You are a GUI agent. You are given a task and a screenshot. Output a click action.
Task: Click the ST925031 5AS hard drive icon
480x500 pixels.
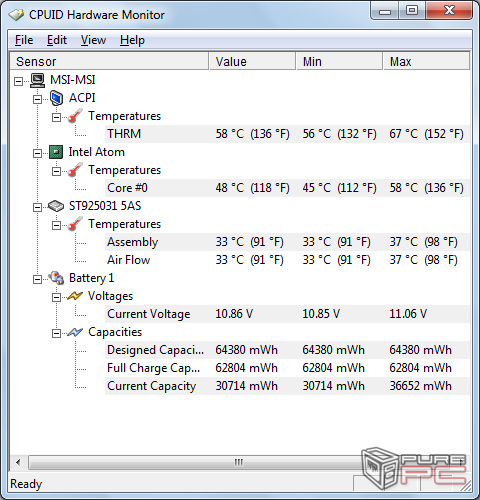[56, 206]
